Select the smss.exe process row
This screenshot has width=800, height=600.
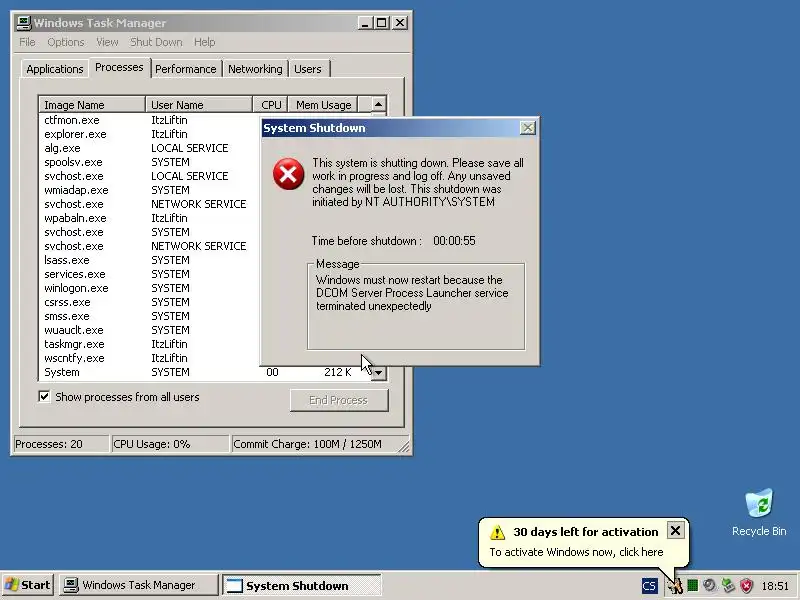pyautogui.click(x=149, y=316)
